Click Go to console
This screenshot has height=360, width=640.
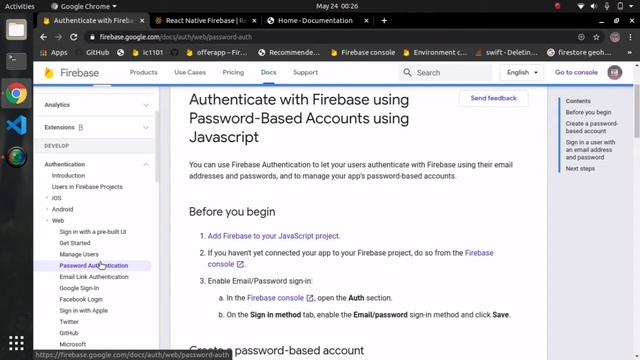pyautogui.click(x=576, y=72)
